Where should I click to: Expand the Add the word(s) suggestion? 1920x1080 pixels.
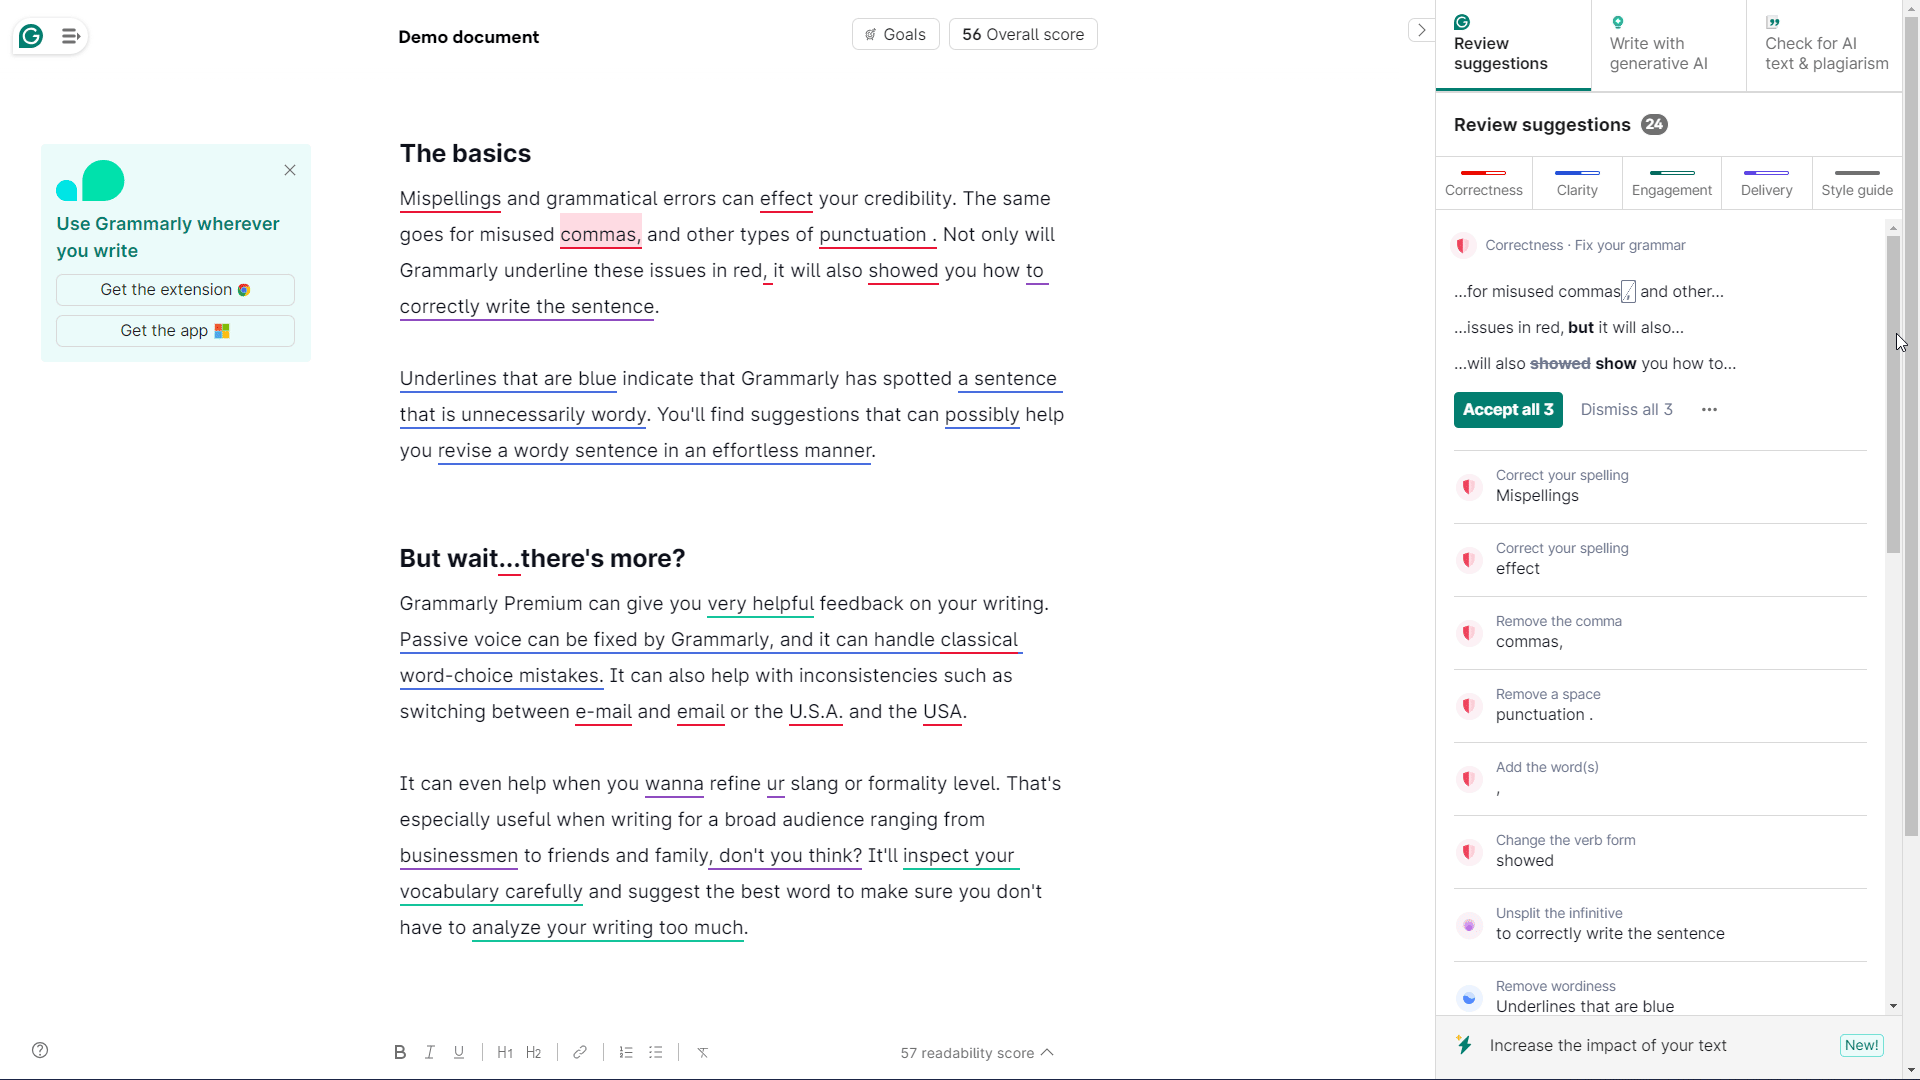1660,779
